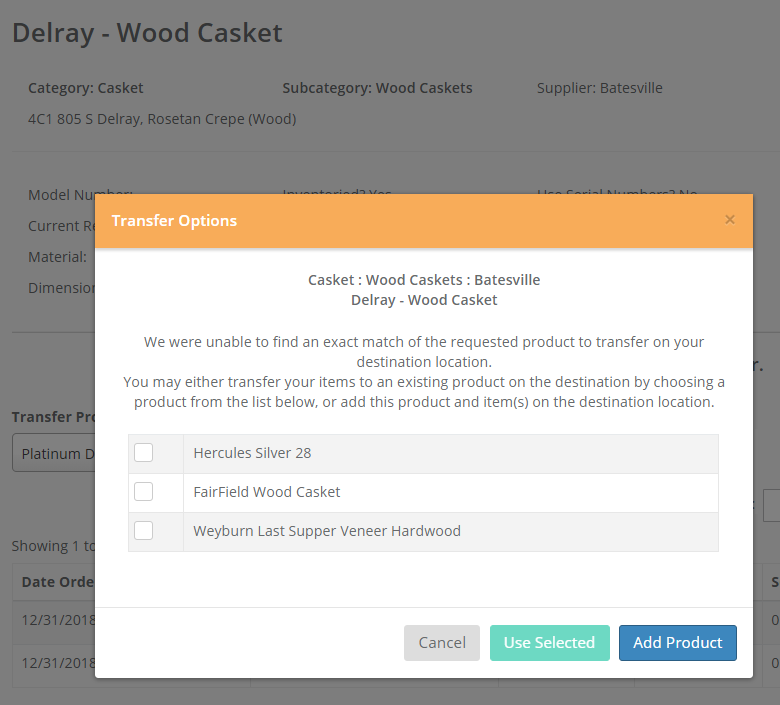Click the Cancel button

(x=442, y=643)
